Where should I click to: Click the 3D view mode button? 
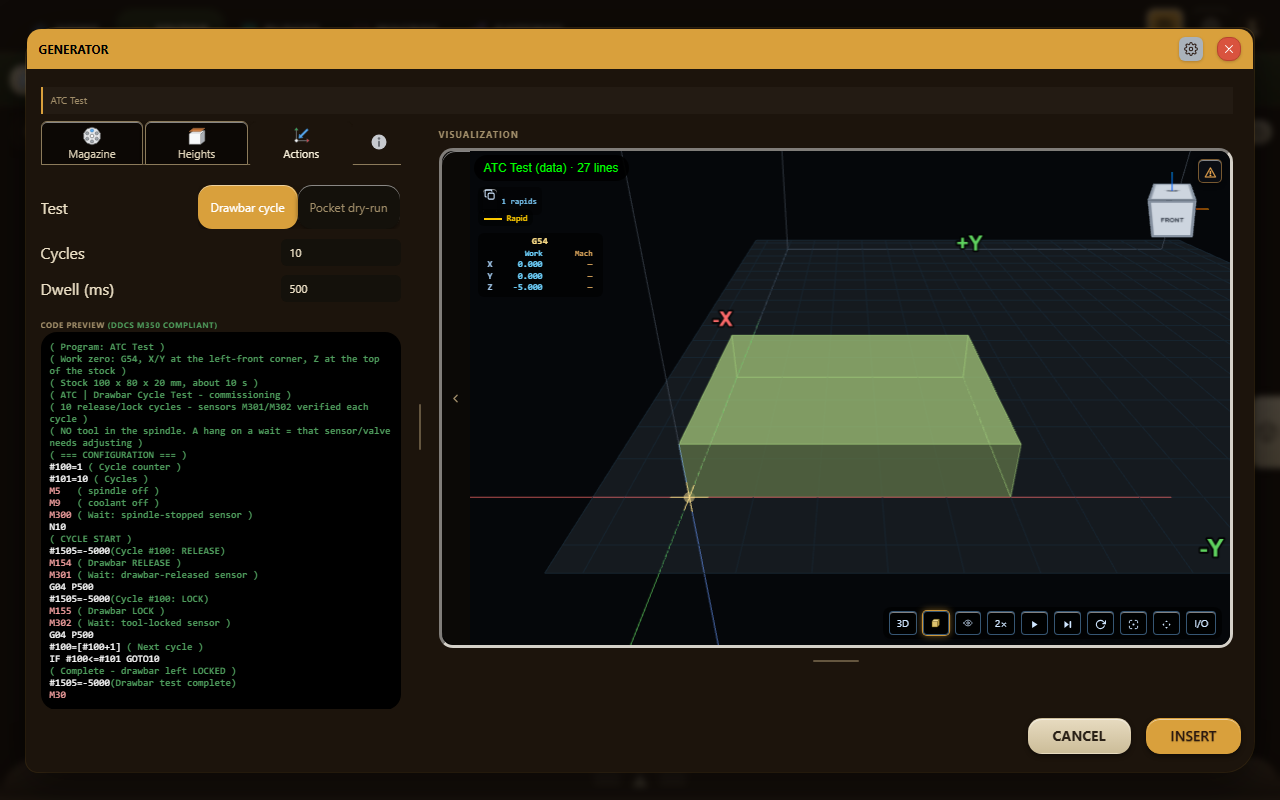point(902,623)
